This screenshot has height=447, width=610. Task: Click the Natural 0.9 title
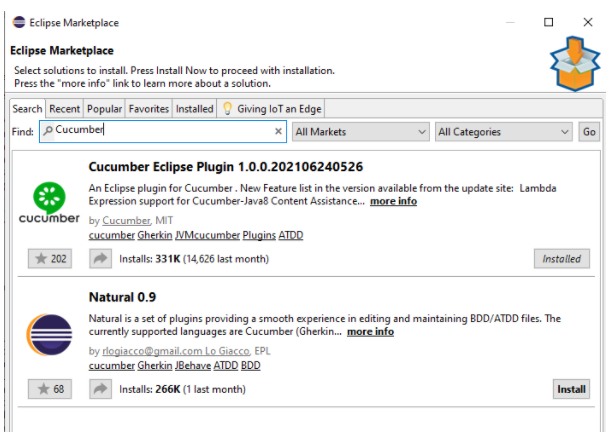(x=122, y=297)
